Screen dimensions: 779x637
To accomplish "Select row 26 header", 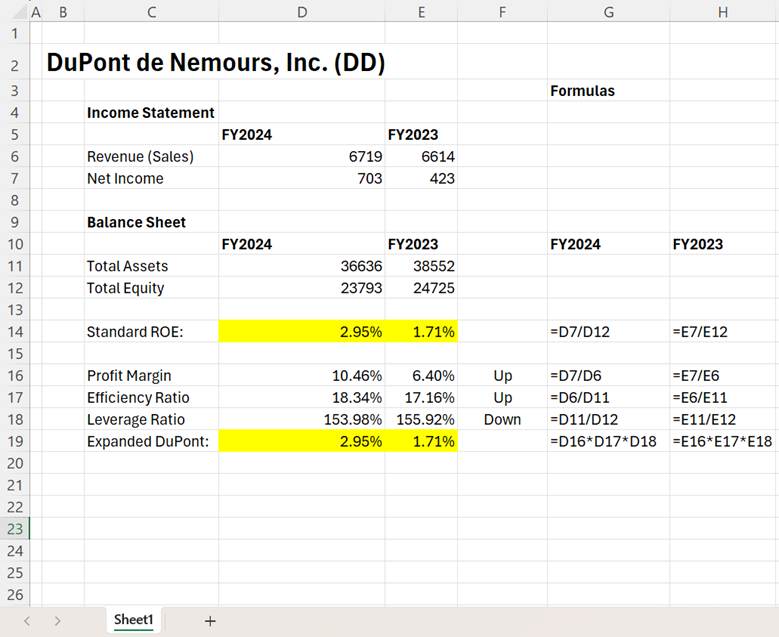I will click(x=15, y=594).
